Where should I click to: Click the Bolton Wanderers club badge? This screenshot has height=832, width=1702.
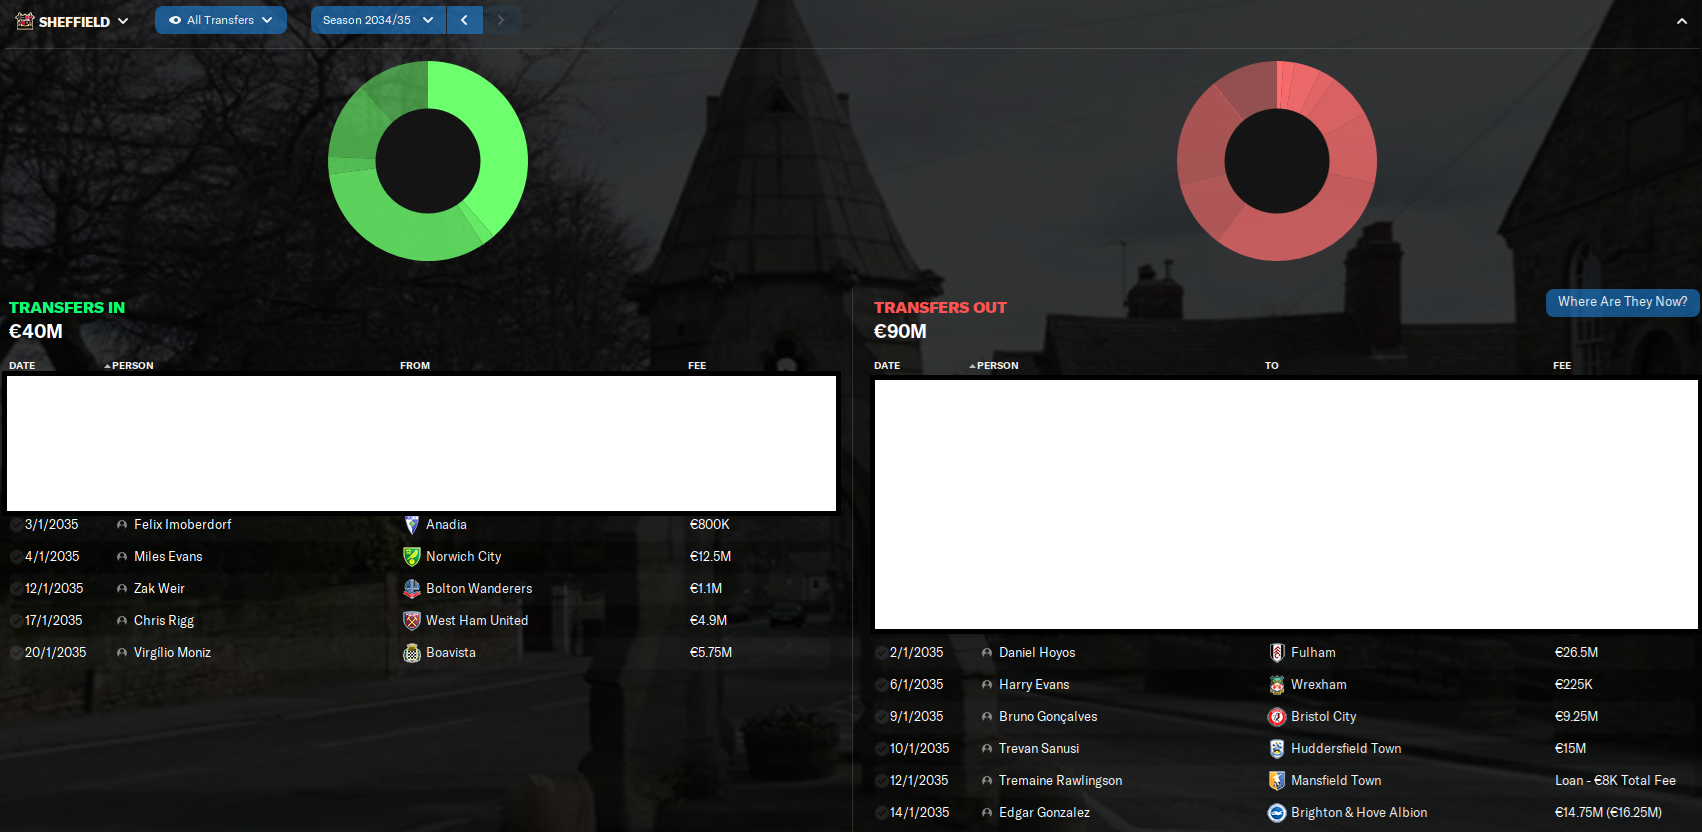pyautogui.click(x=411, y=589)
